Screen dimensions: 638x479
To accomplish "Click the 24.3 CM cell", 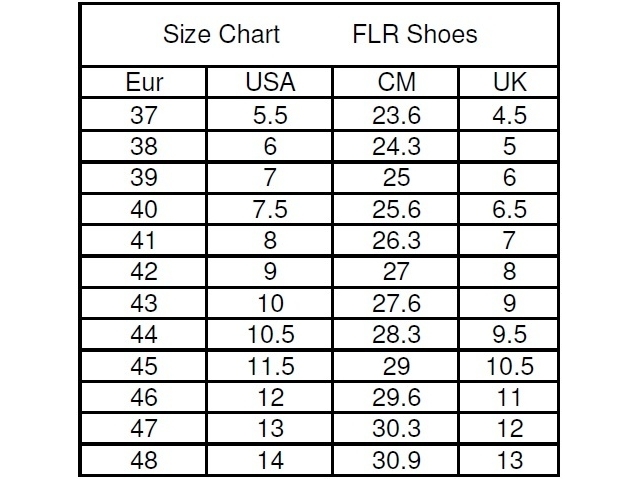I will pos(396,146).
